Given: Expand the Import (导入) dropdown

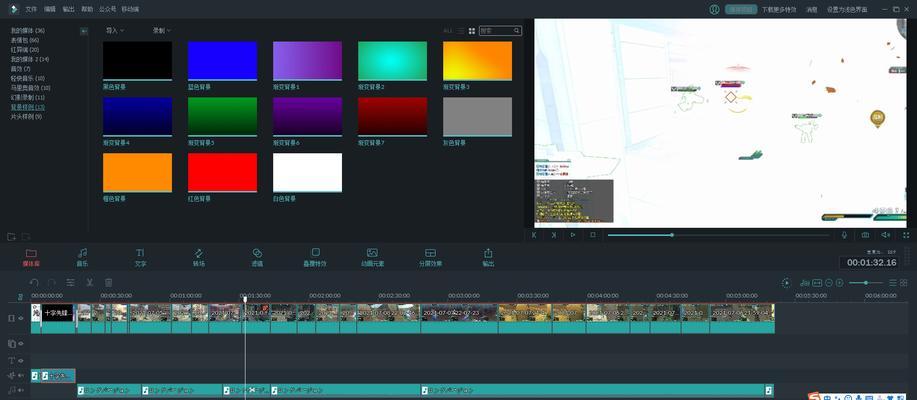Looking at the screenshot, I should (115, 30).
